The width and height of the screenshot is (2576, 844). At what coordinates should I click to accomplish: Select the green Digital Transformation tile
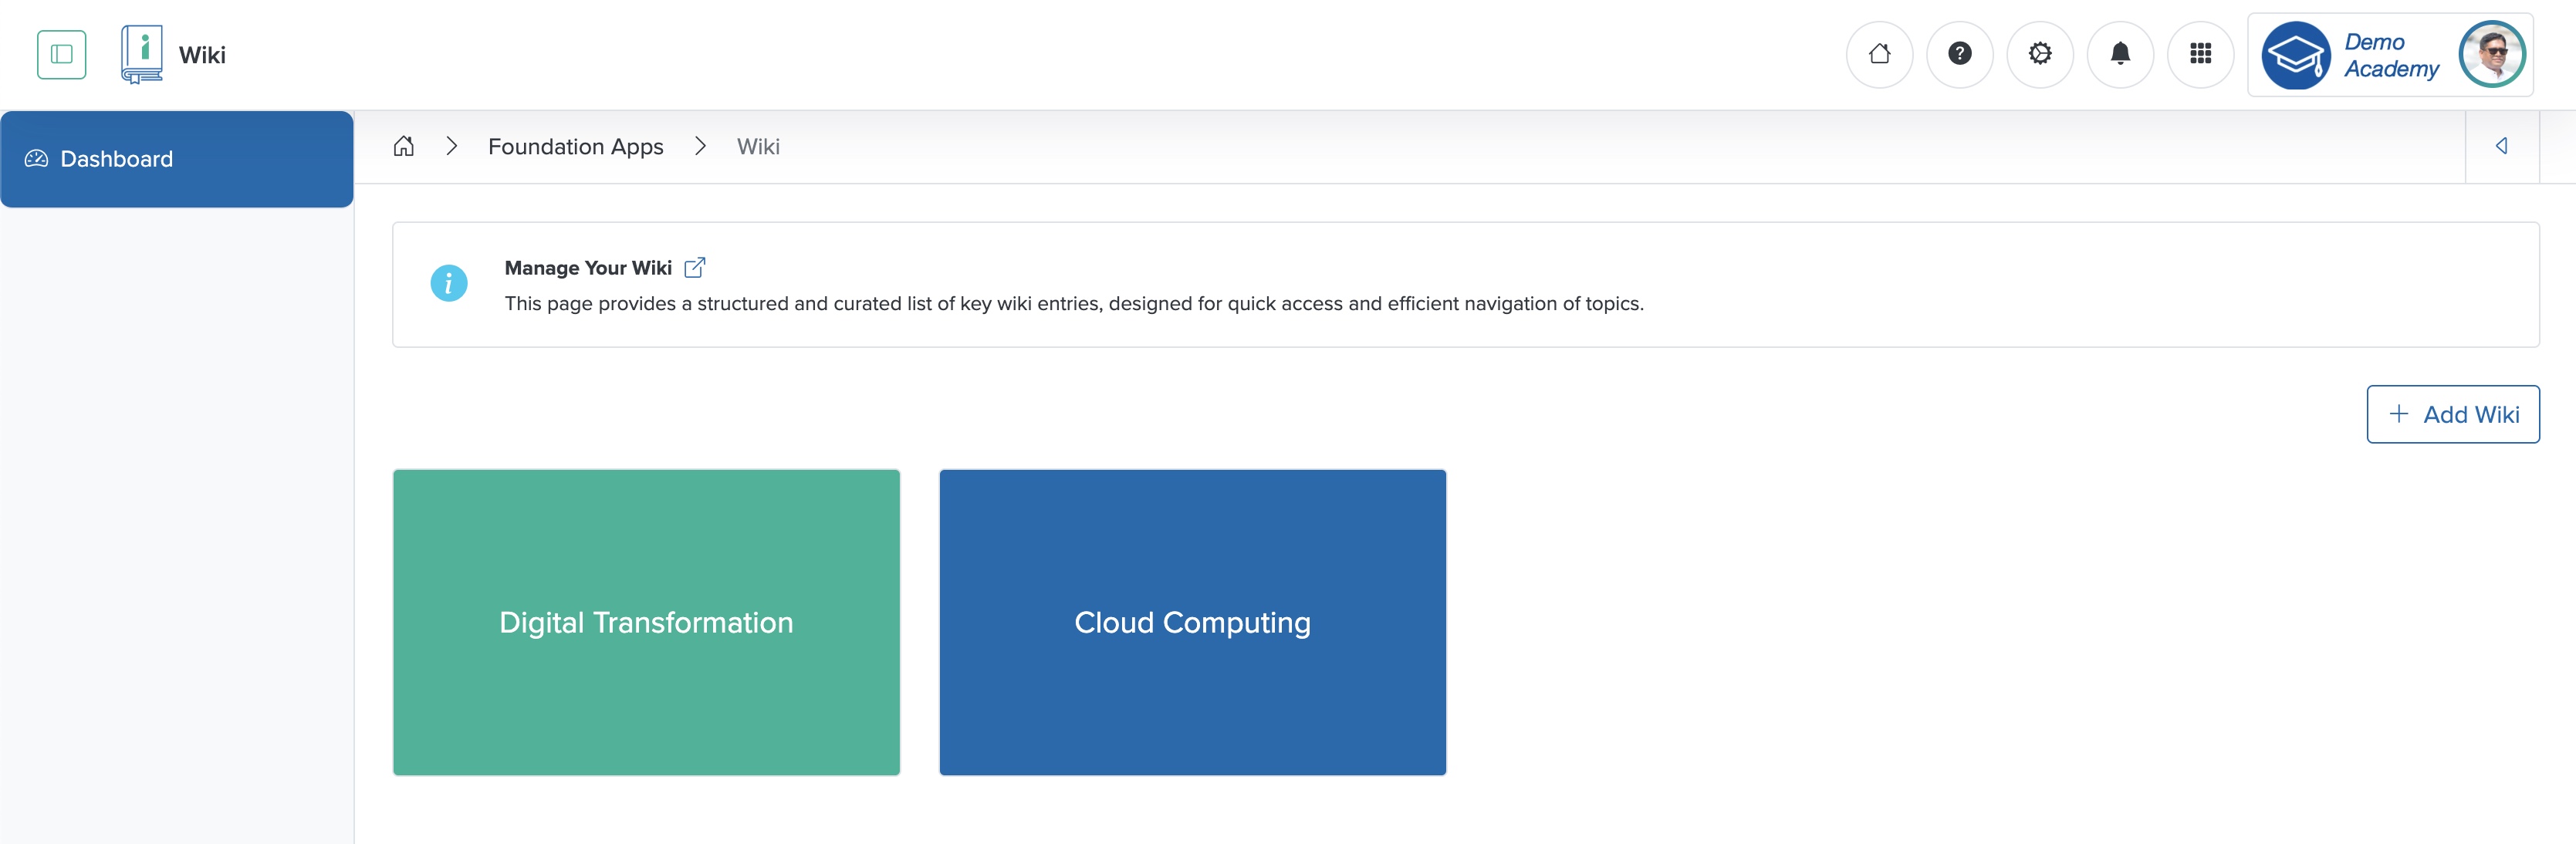(646, 622)
